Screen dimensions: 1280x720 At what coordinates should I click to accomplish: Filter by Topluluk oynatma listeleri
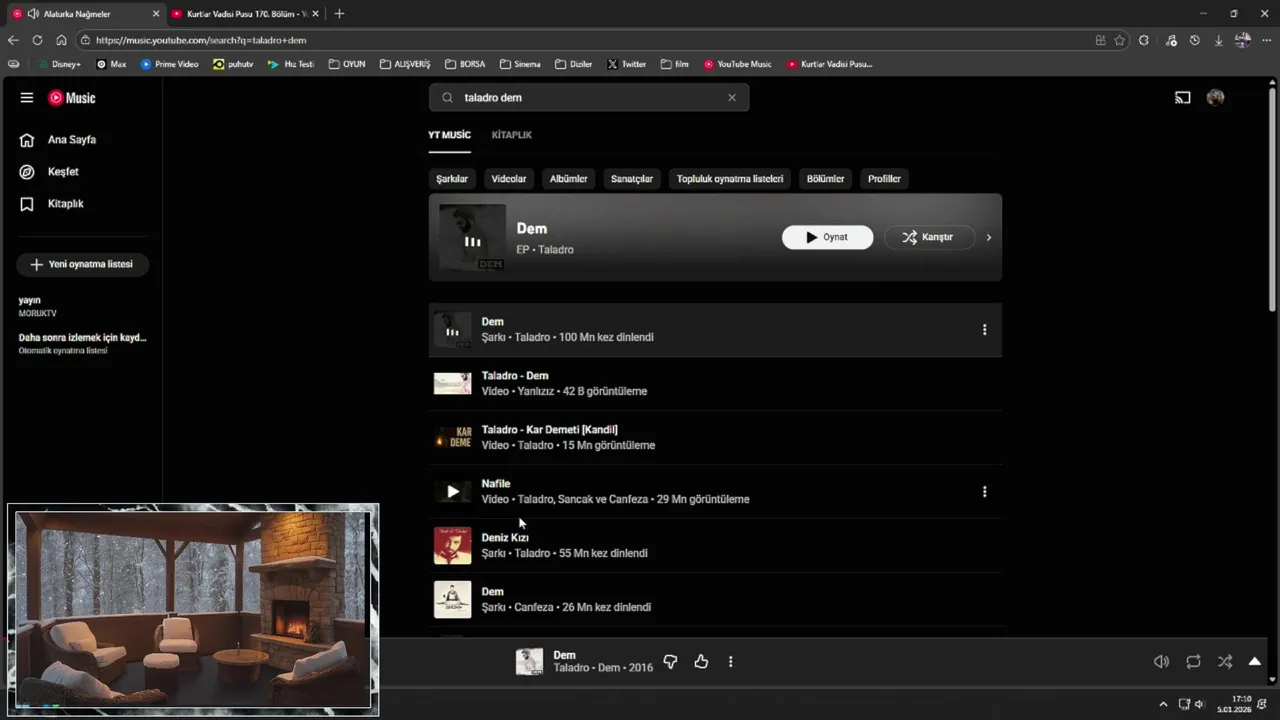[x=730, y=179]
